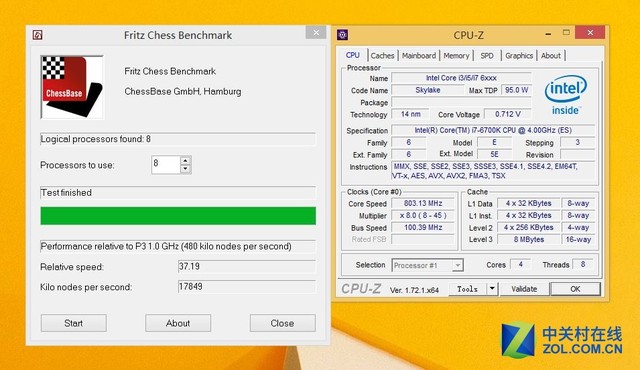Click the Multiplier value 'x 8.0 ( 8 - 45 )'

point(423,215)
